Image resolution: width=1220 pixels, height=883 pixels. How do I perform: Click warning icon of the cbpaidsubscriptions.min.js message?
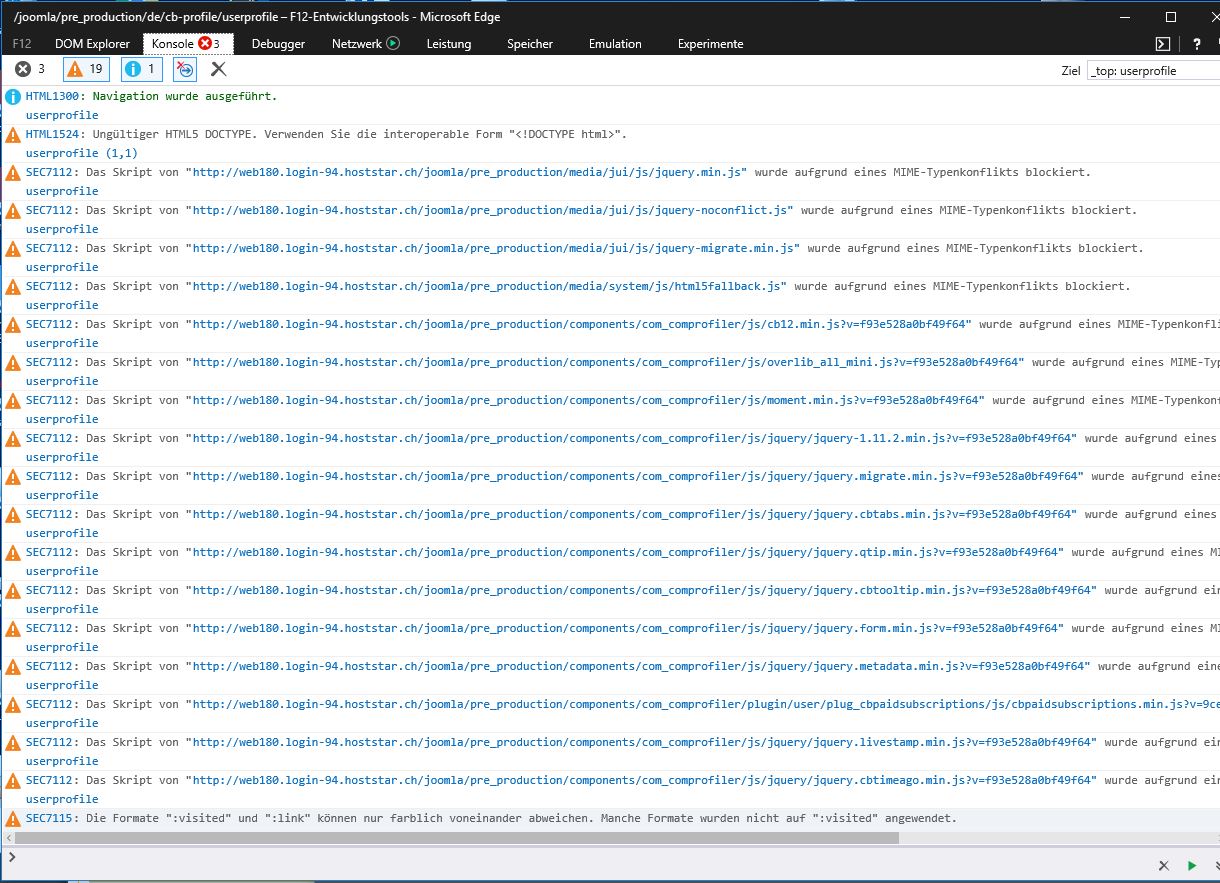(x=13, y=705)
